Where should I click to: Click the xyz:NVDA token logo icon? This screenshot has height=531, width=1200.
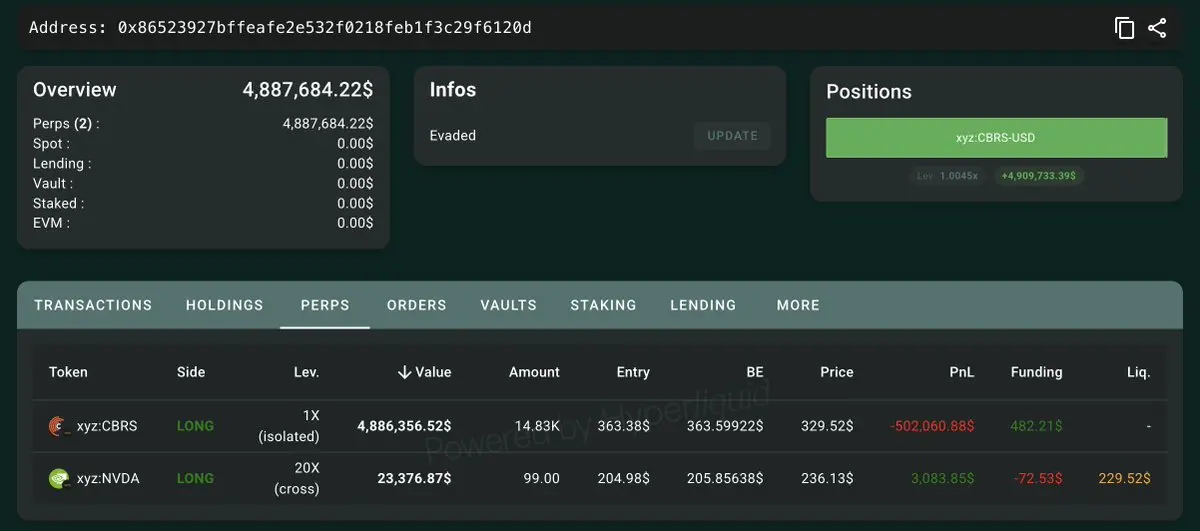[59, 479]
